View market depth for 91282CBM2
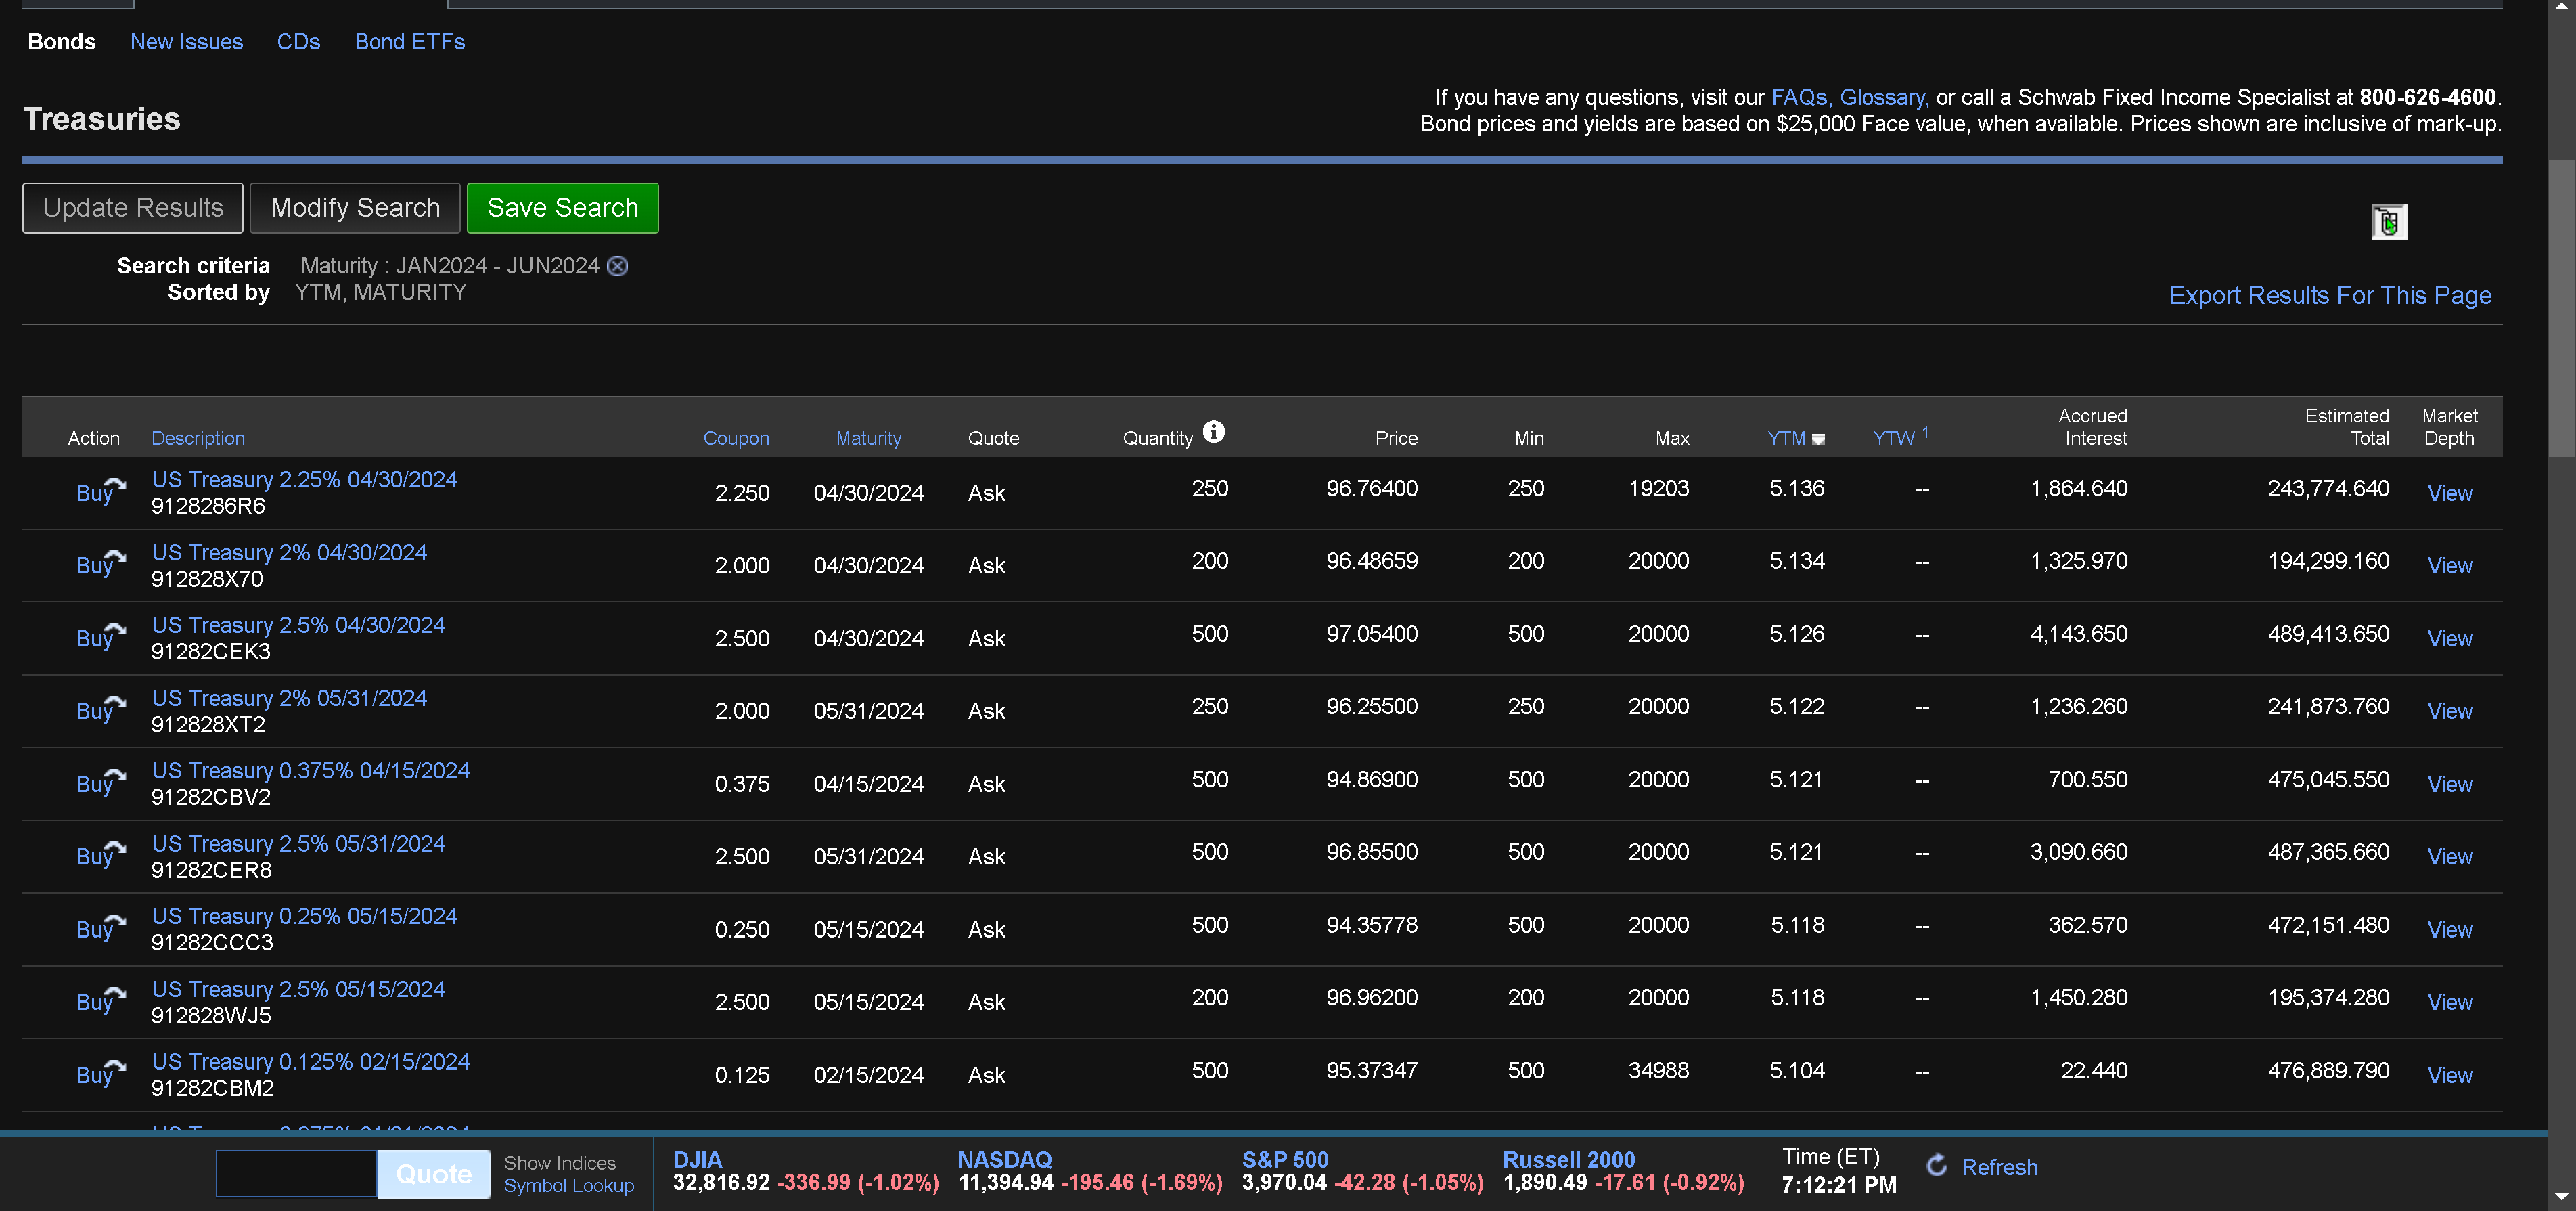 (2450, 1075)
